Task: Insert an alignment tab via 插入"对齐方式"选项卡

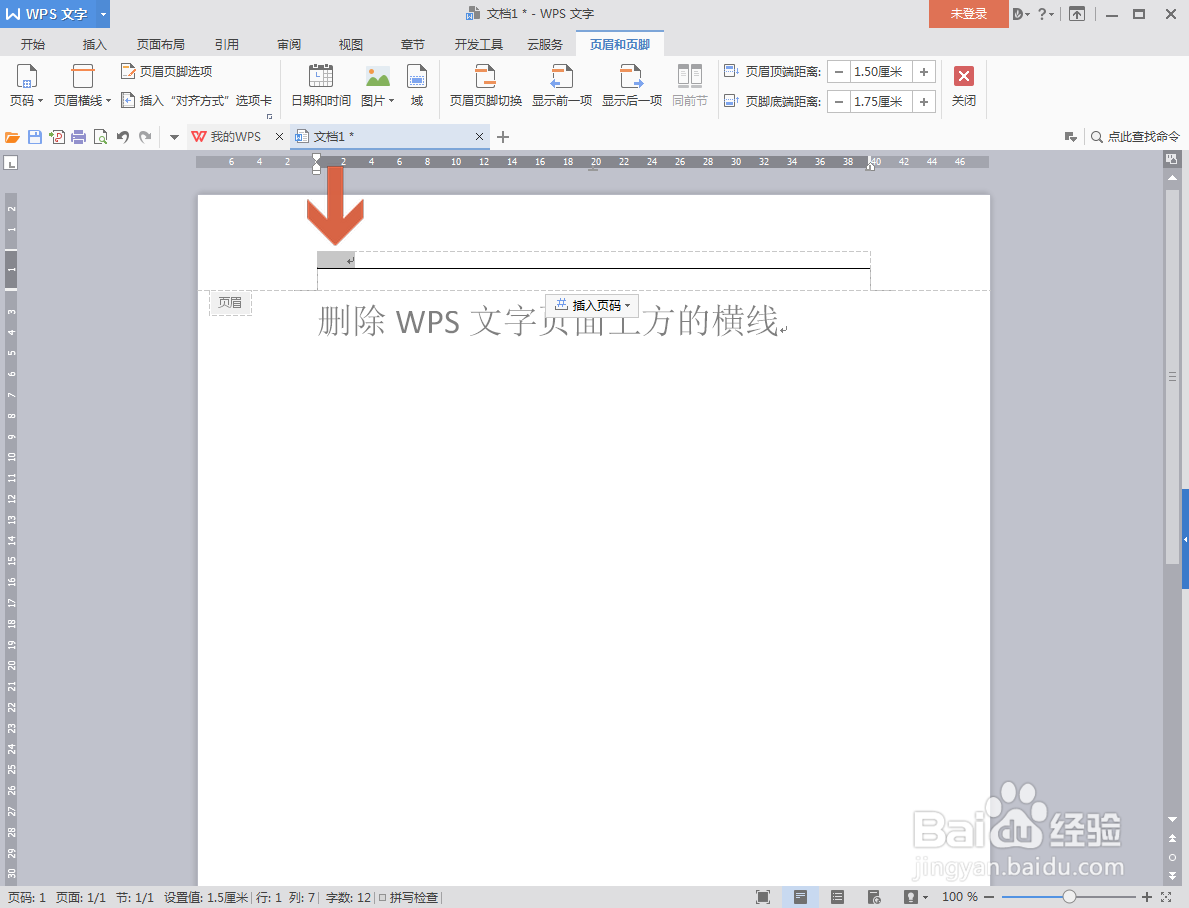Action: point(196,100)
